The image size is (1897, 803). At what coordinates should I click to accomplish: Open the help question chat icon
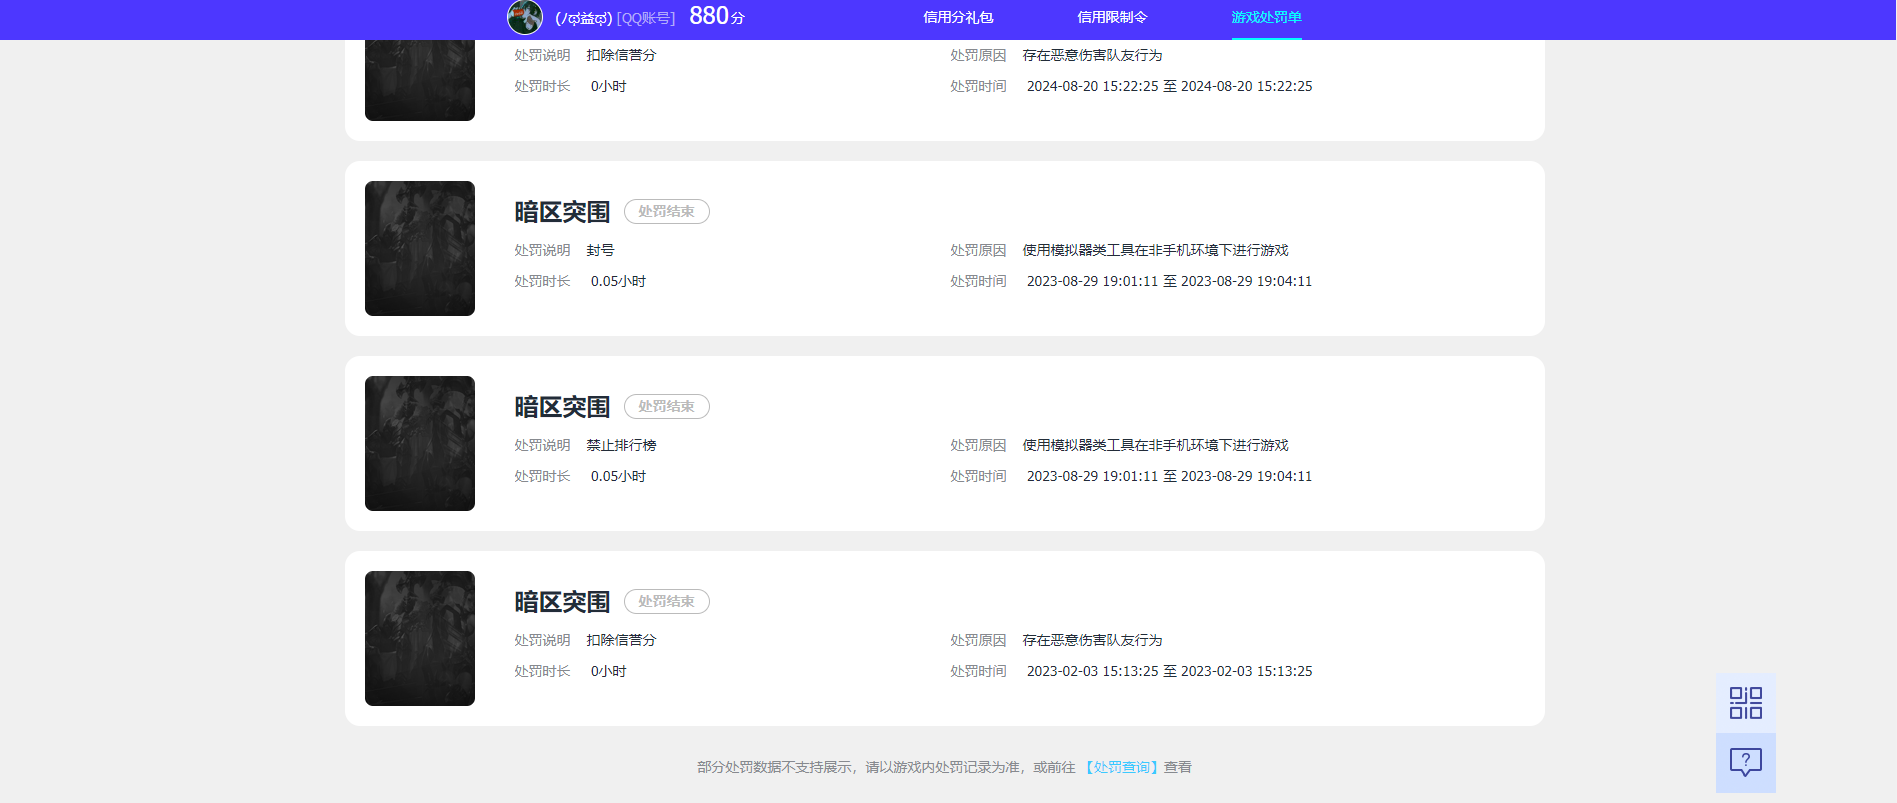(x=1746, y=763)
